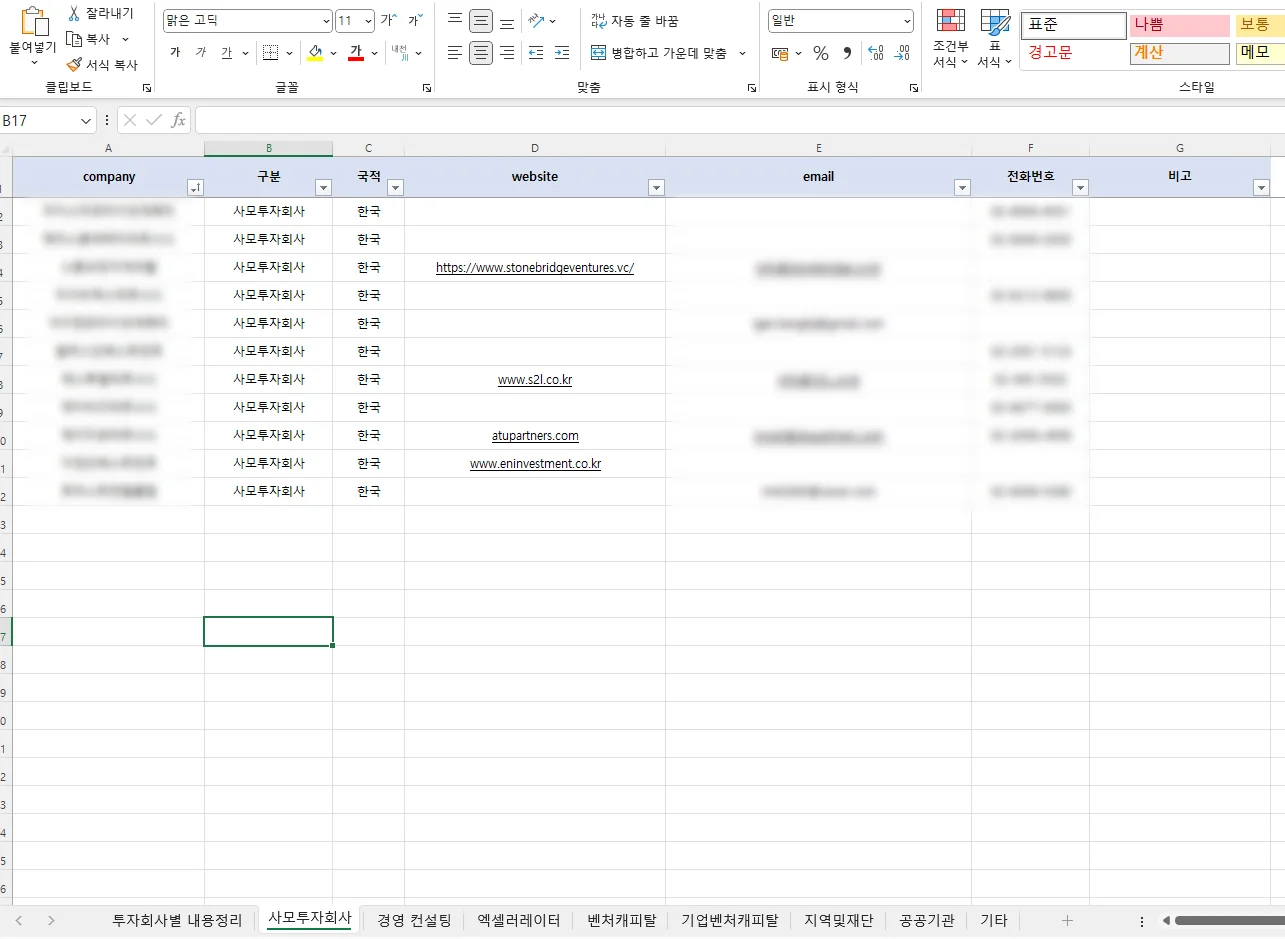The height and width of the screenshot is (939, 1285).
Task: Select the 계산 cell style
Action: 1179,53
